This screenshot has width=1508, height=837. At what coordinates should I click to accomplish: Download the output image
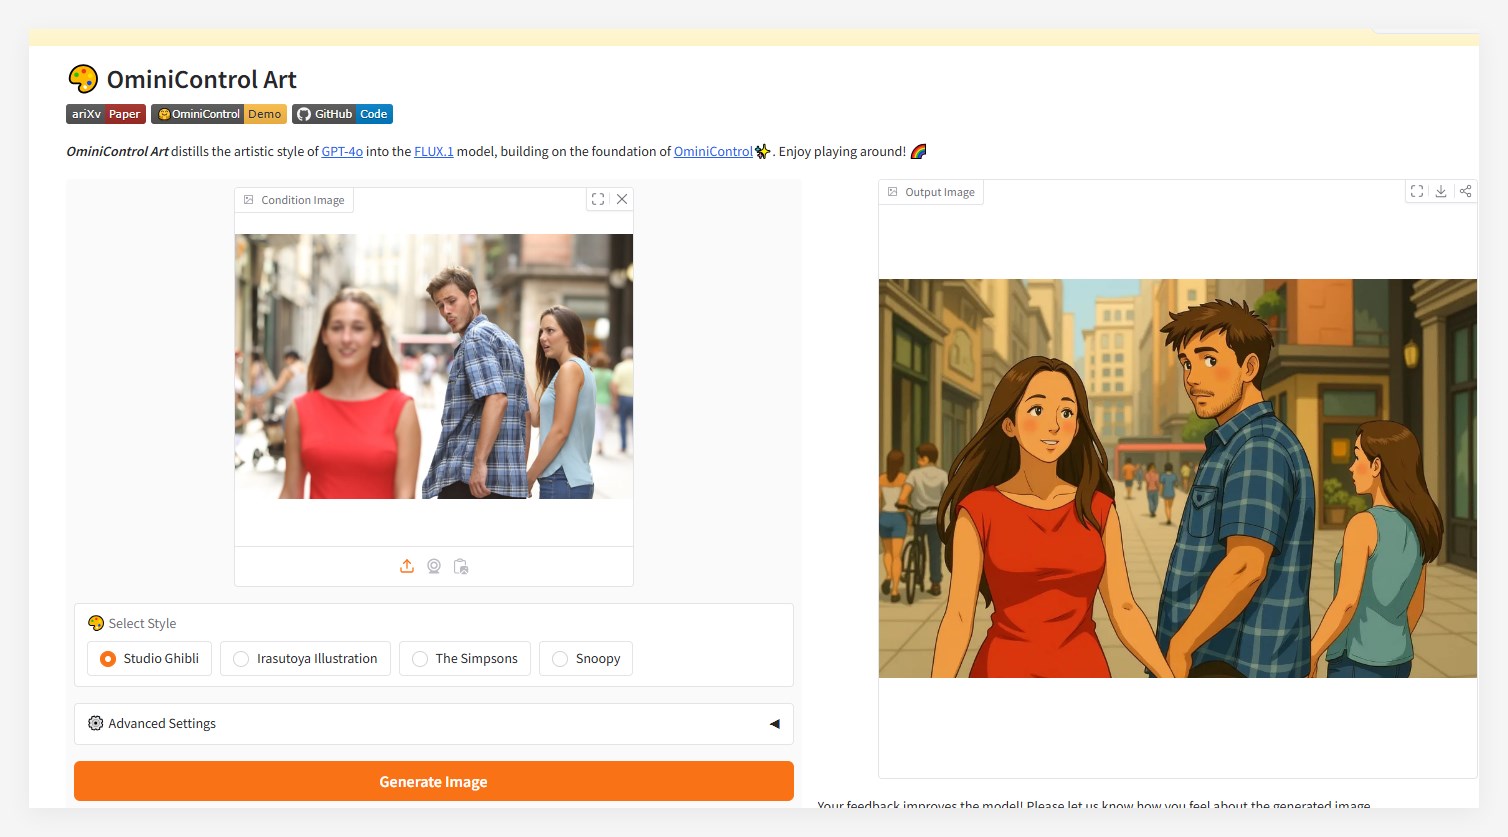(x=1441, y=191)
